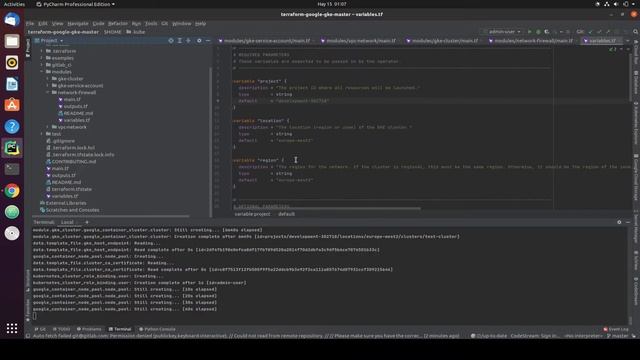The image size is (640, 360).
Task: Expand the gke-cluster folder
Action: (x=48, y=79)
